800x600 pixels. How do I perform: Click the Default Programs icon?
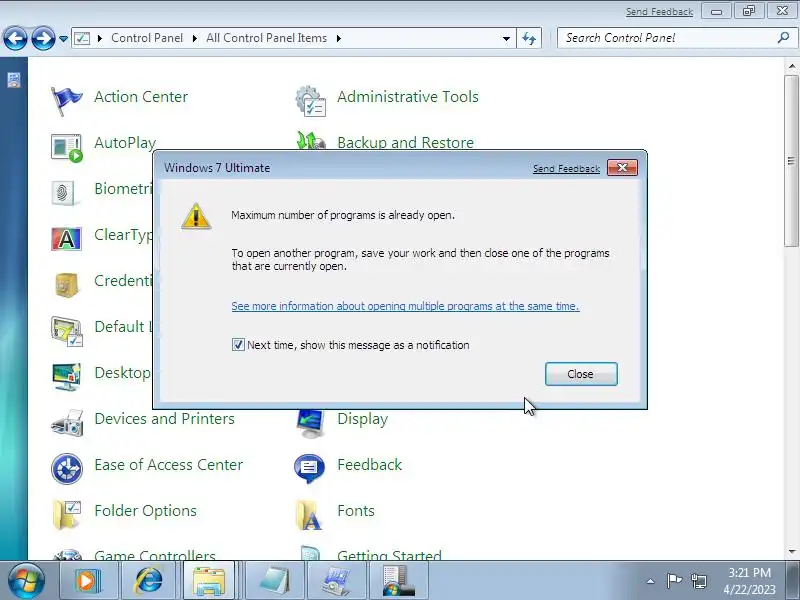pos(67,331)
